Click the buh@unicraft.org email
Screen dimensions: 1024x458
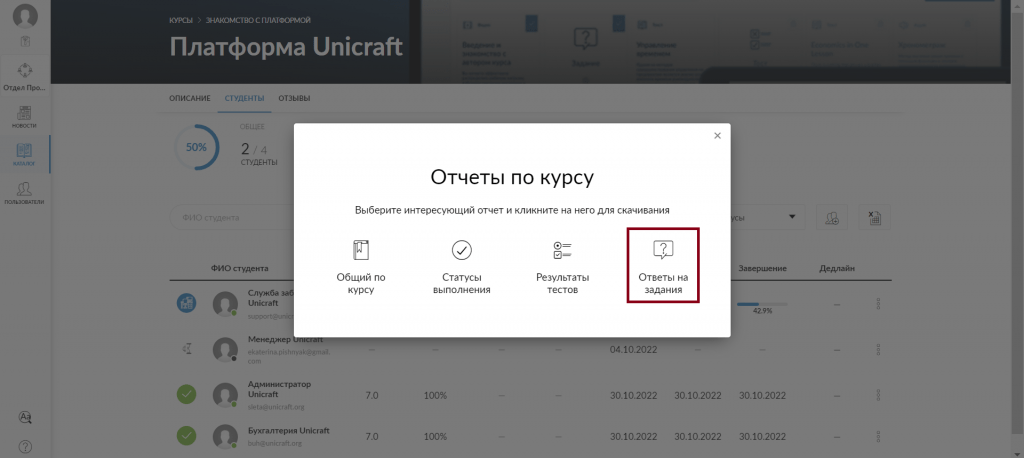point(274,443)
